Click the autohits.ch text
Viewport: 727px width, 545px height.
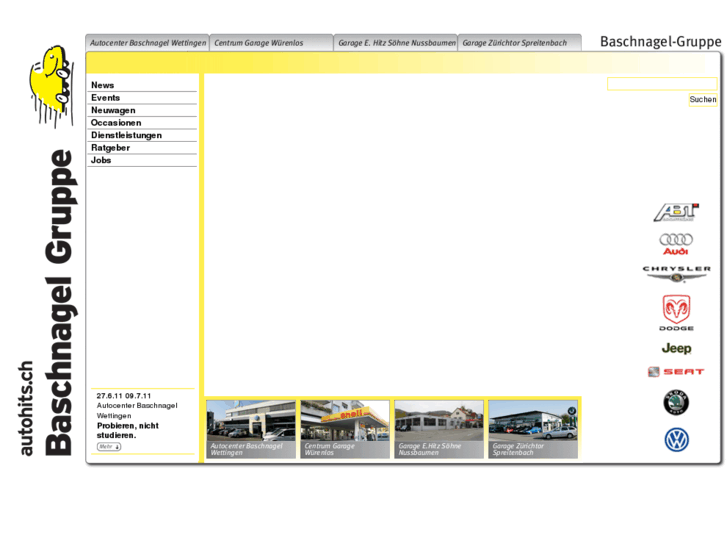pos(26,408)
